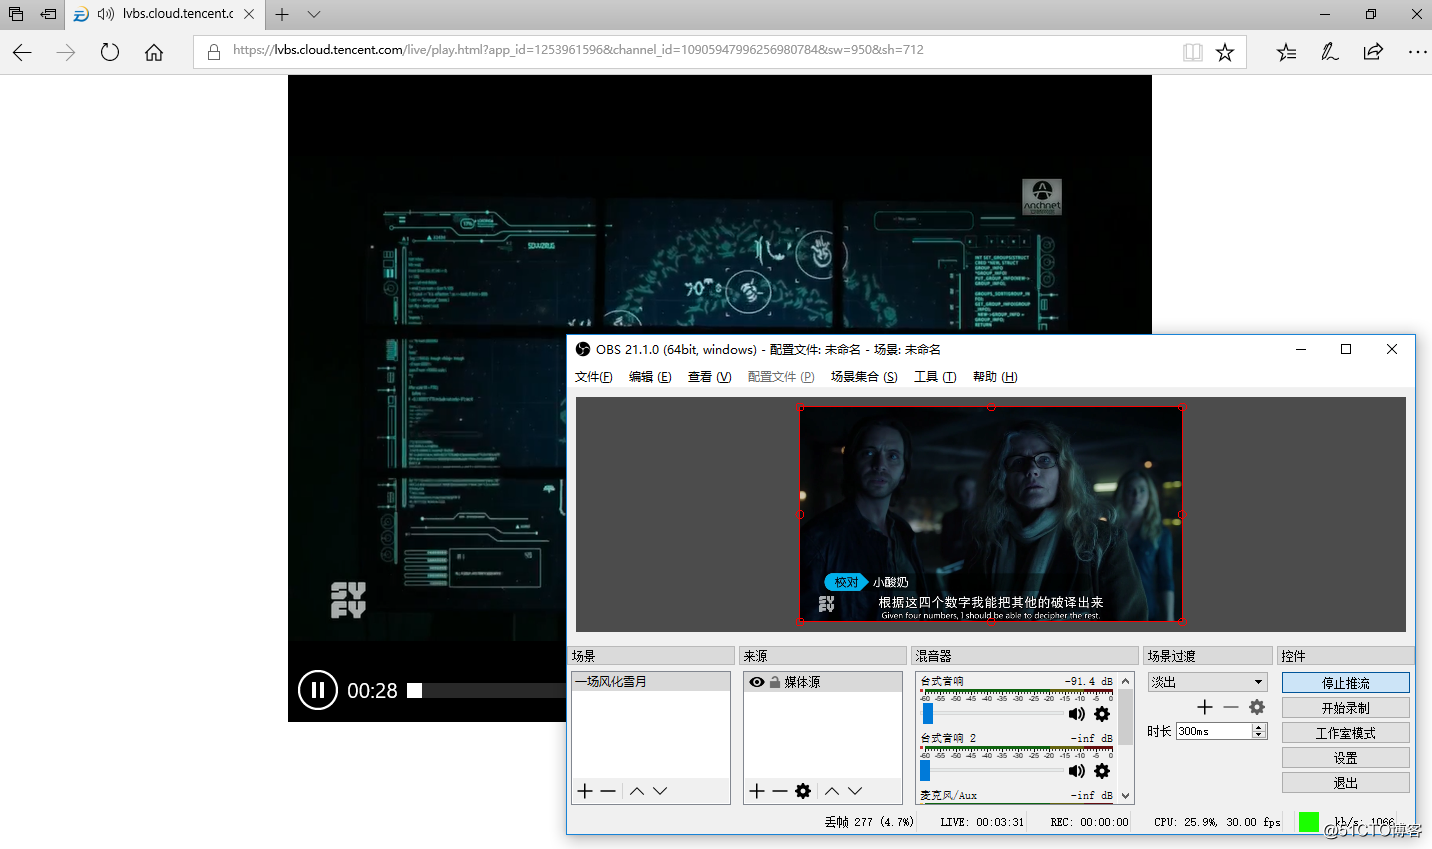Open transition properties gear in 场景过渡

click(x=1257, y=707)
